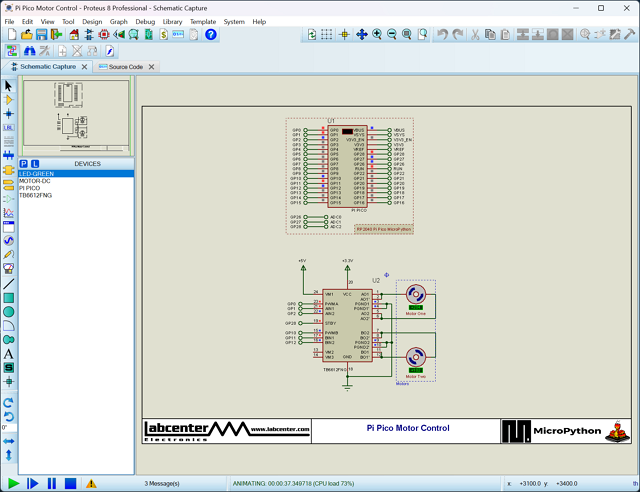Click the Open Project folder icon
Viewport: 640px width, 492px height.
[x=27, y=34]
